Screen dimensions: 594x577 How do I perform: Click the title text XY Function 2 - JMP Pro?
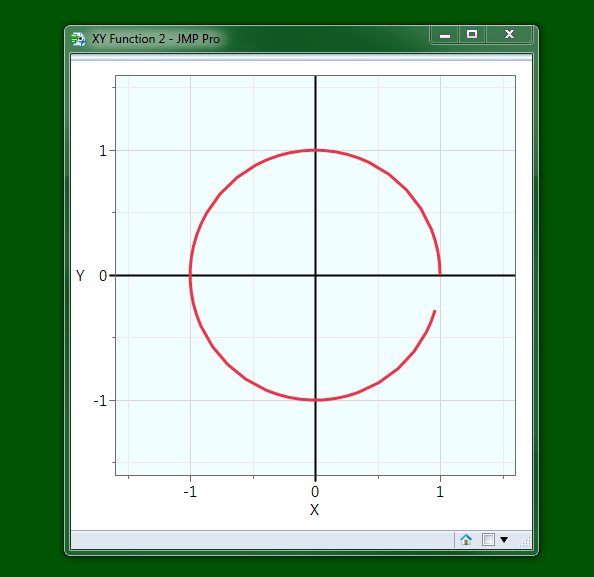coord(156,39)
